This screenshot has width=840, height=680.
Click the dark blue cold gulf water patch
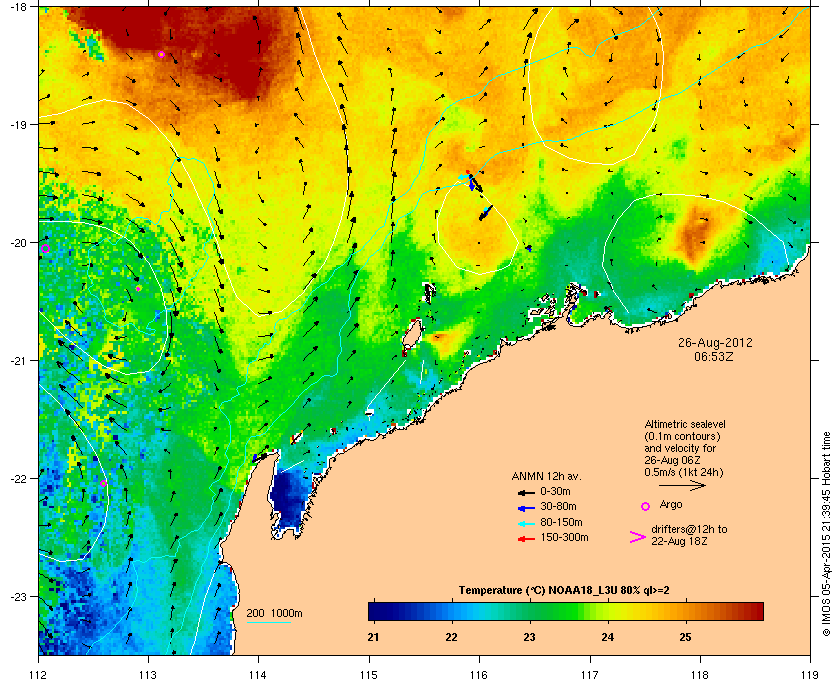[x=289, y=498]
